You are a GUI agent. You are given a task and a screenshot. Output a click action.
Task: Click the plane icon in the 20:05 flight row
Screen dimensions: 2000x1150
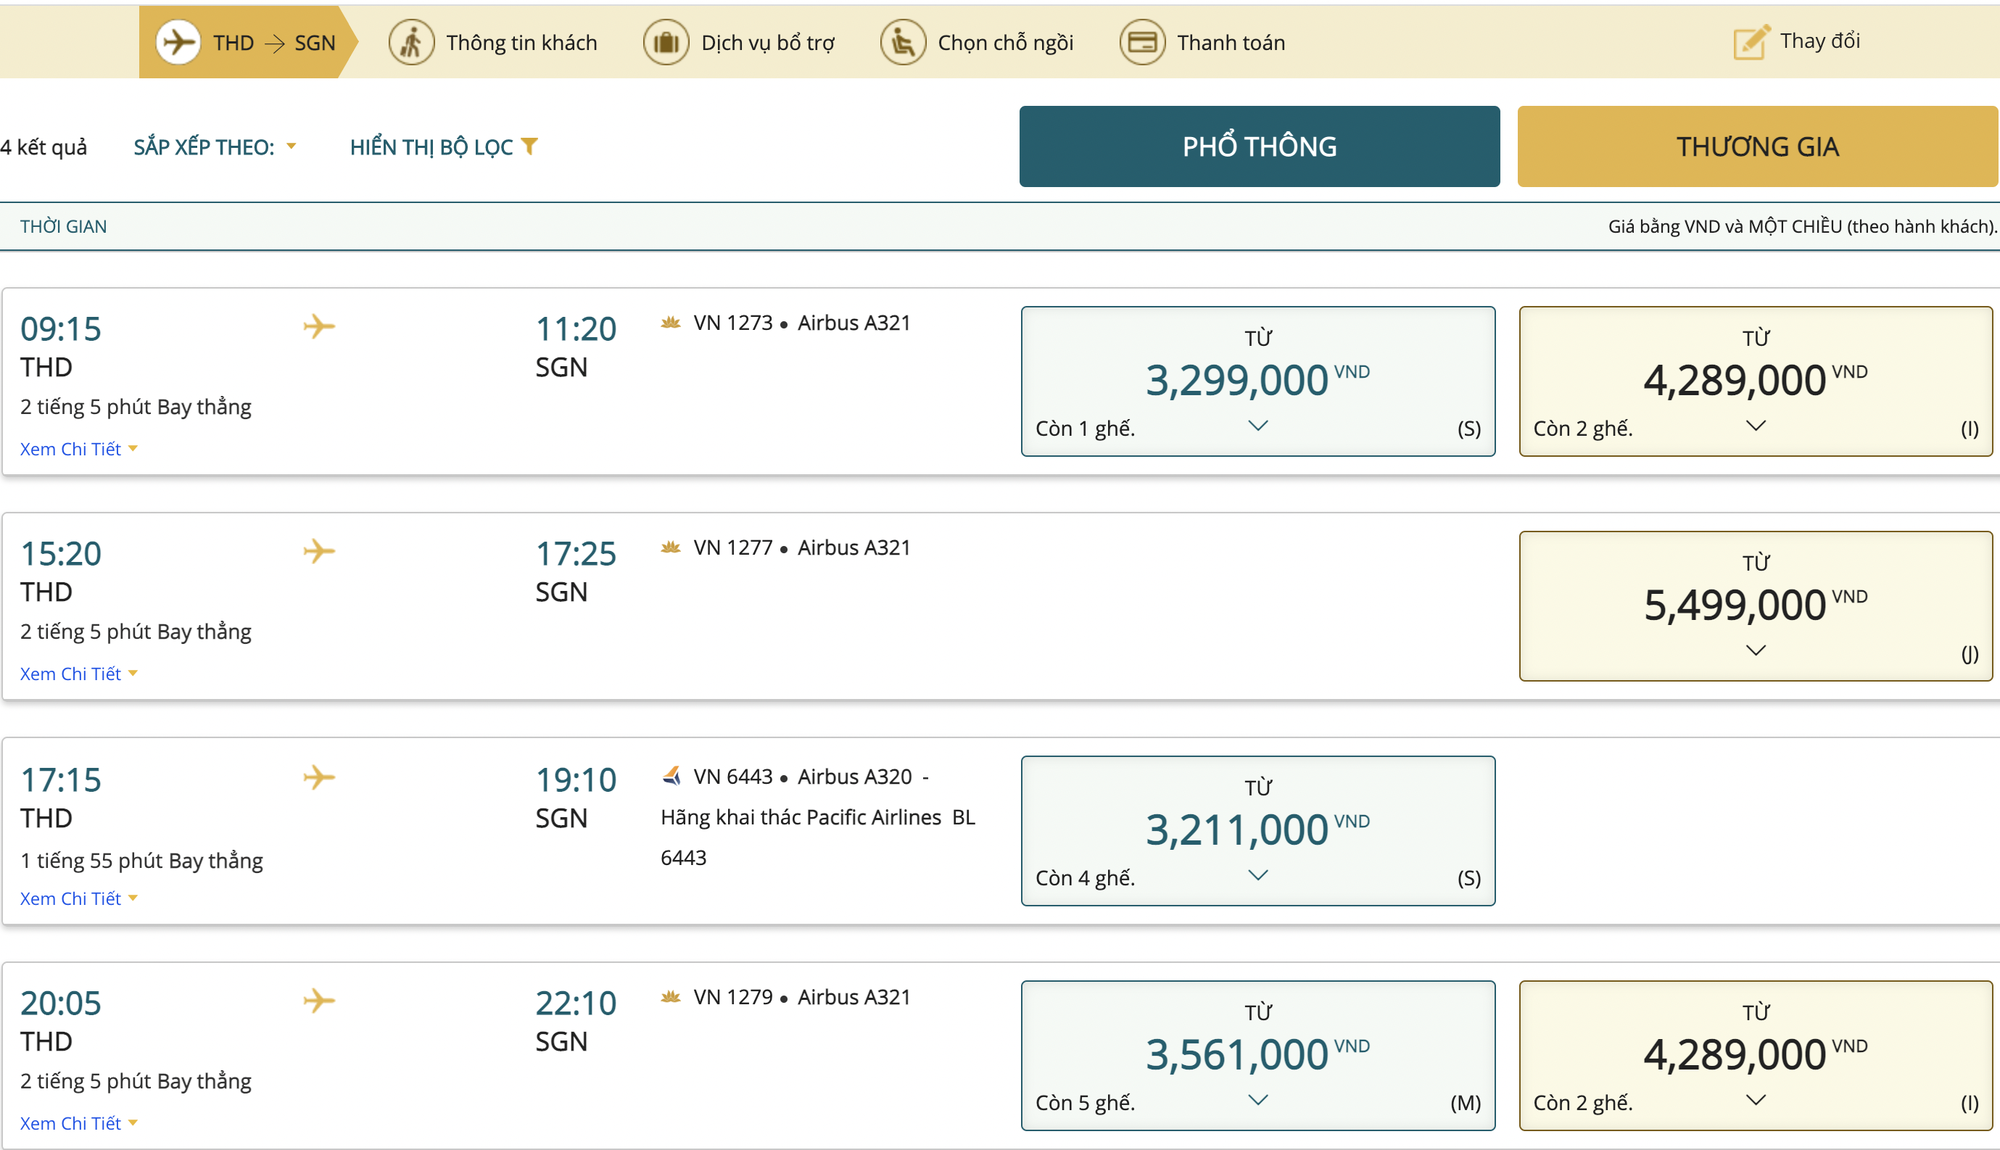319,1000
